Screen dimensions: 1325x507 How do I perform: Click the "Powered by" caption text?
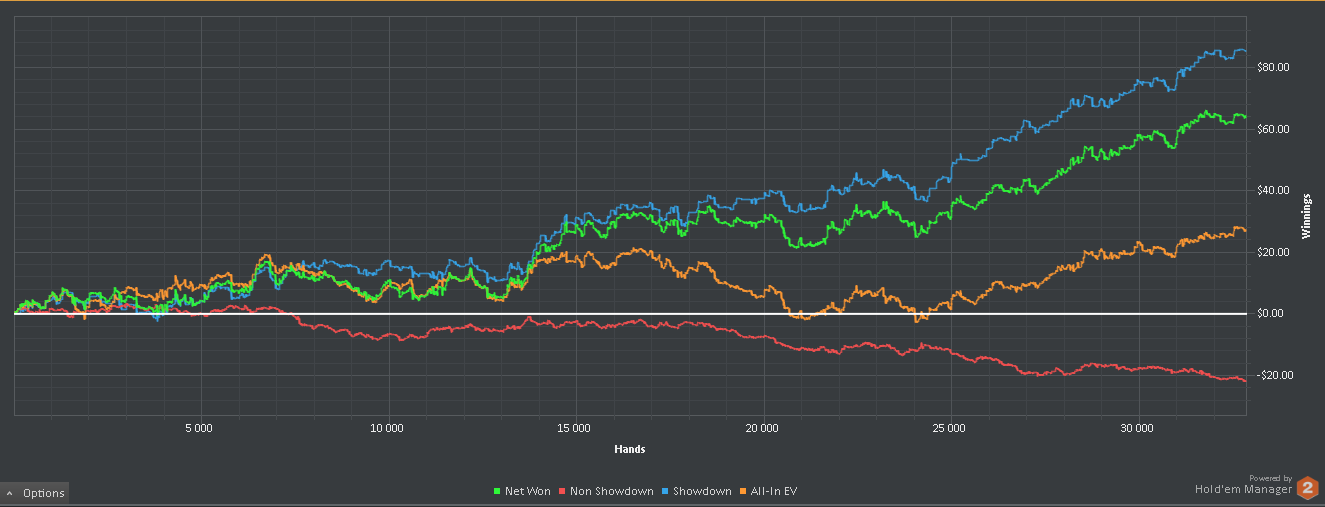(1270, 478)
